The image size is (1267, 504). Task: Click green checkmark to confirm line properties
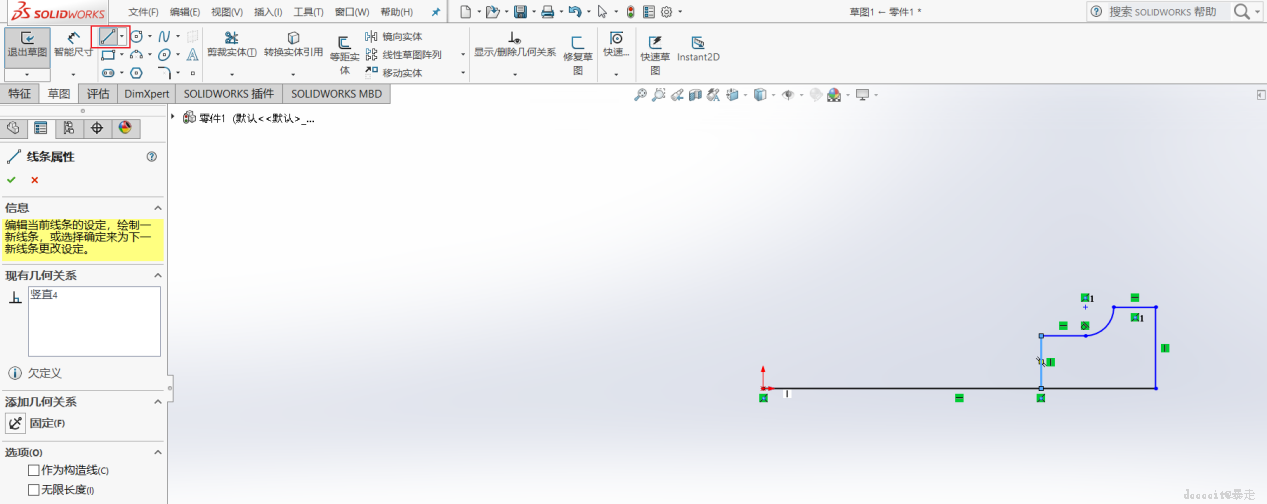11,180
